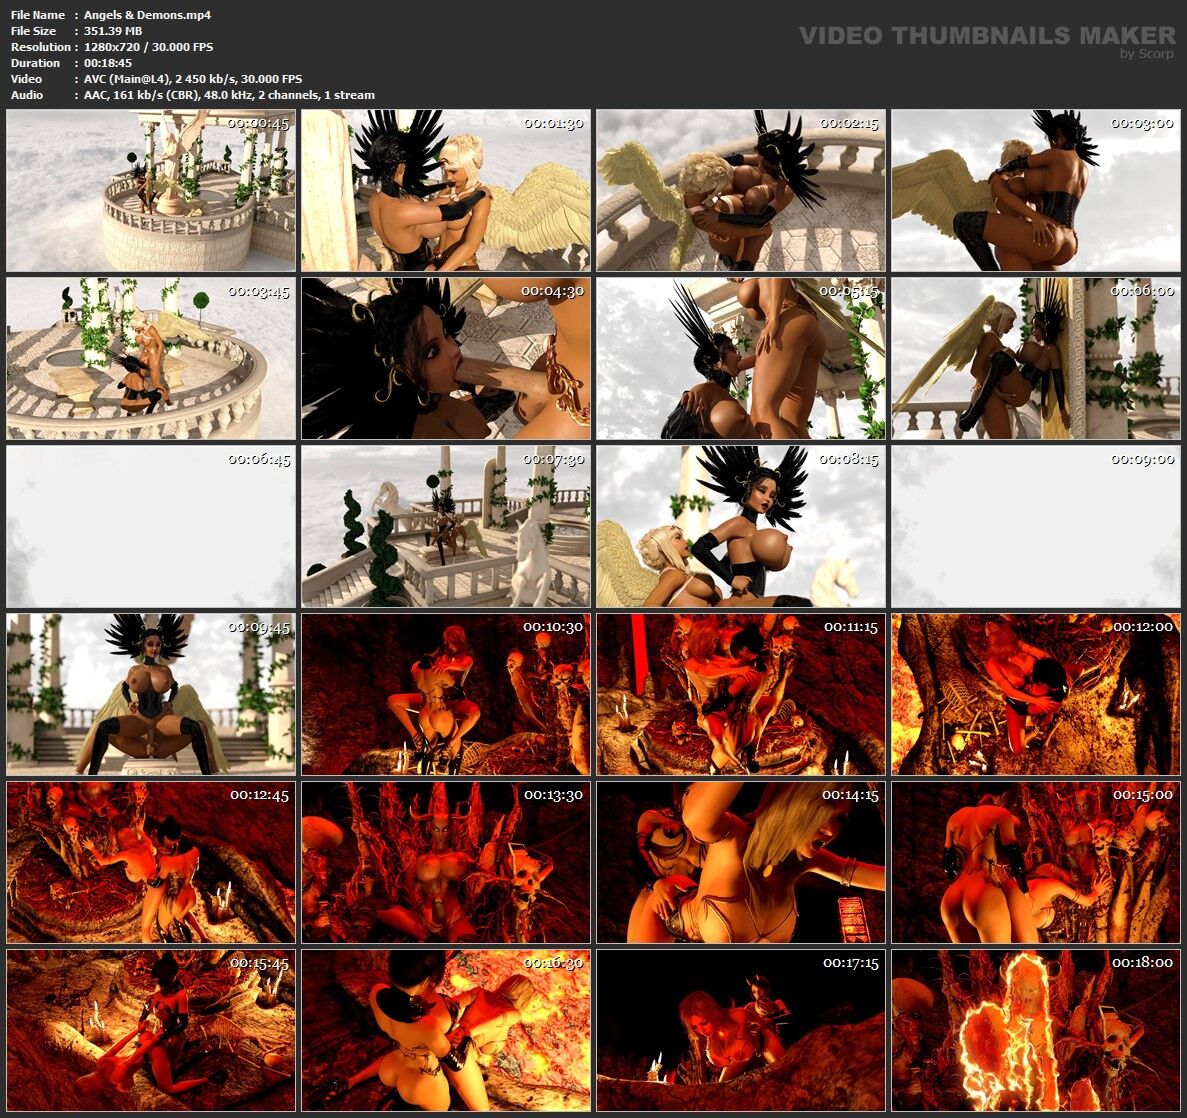Click the 00:02:15 thumbnail
The height and width of the screenshot is (1118, 1187).
(x=740, y=190)
